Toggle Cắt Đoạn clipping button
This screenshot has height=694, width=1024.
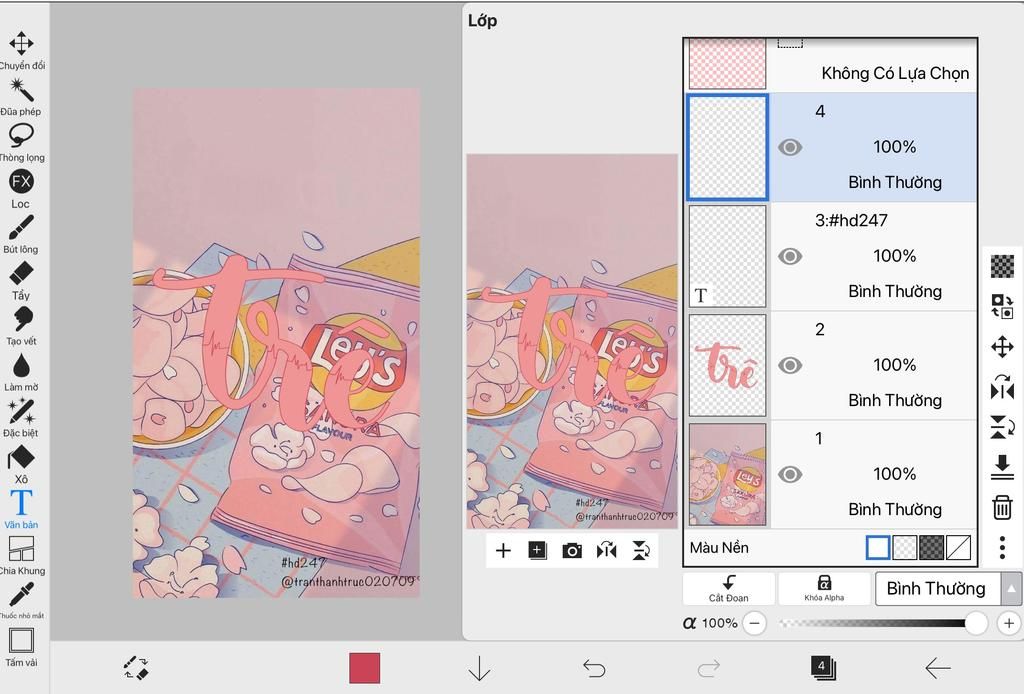tap(728, 588)
